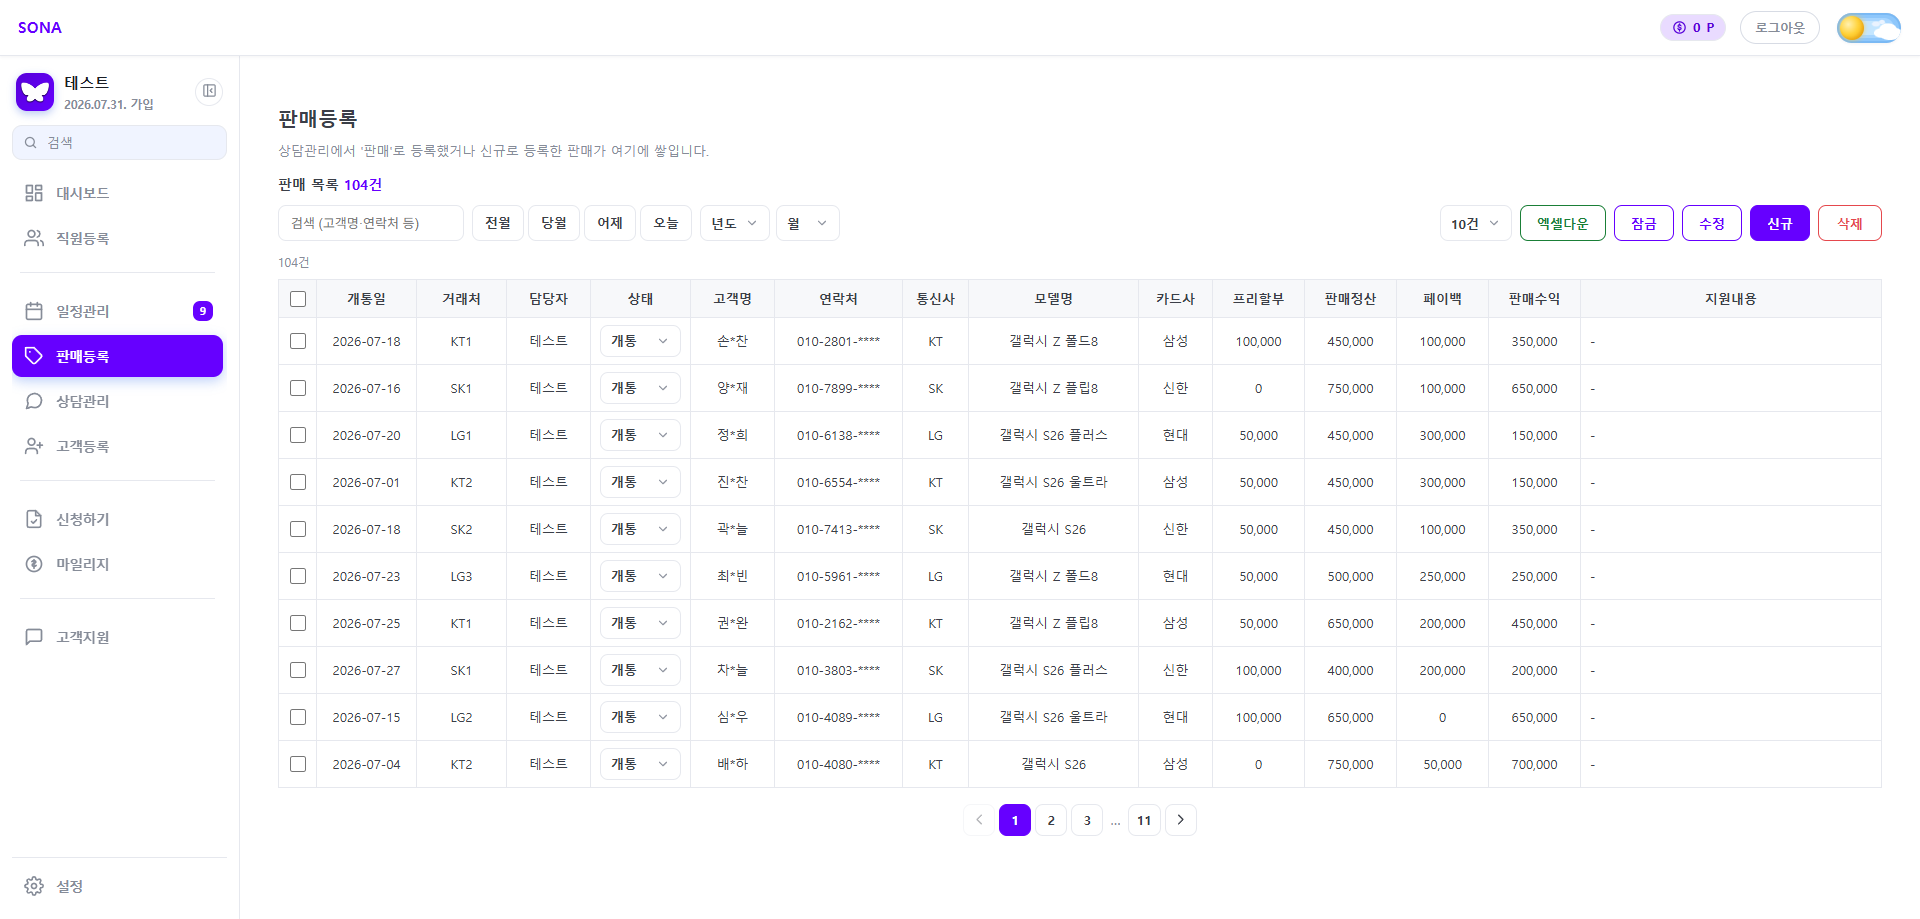Open the 대시보드 dashboard icon
Viewport: 1920px width, 919px height.
pos(34,193)
